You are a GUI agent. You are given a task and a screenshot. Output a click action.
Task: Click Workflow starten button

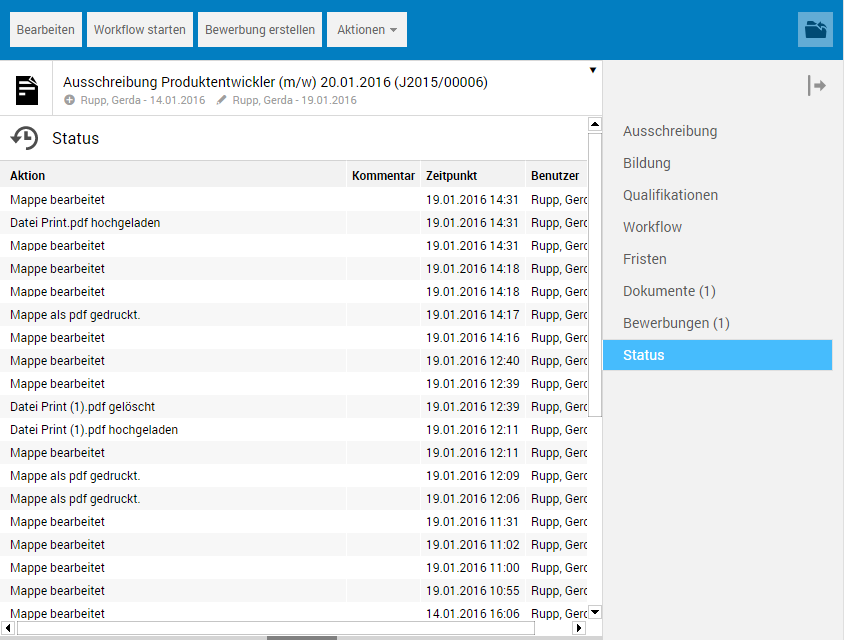[x=140, y=30]
